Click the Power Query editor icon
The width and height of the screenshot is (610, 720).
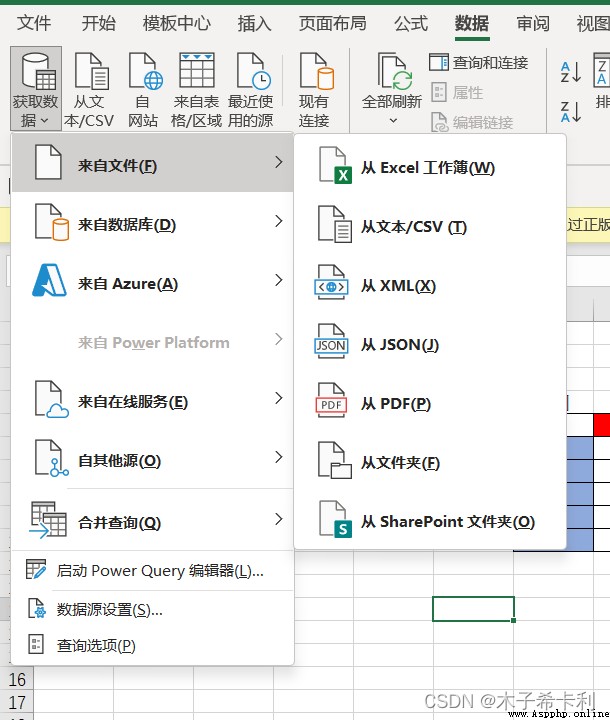pos(36,569)
